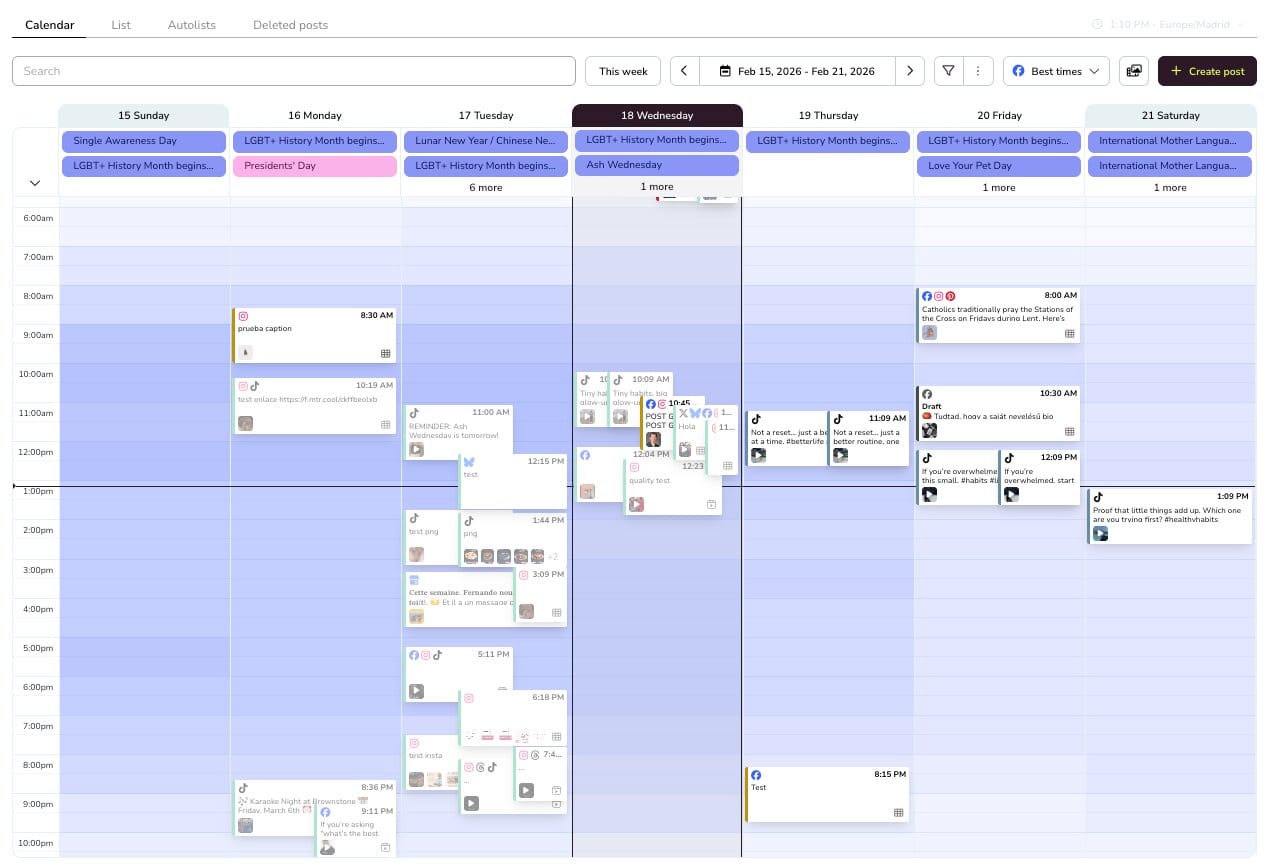Show 1 more event under 21 Saturday
Screen dimensions: 1266x867
[x=1170, y=188]
